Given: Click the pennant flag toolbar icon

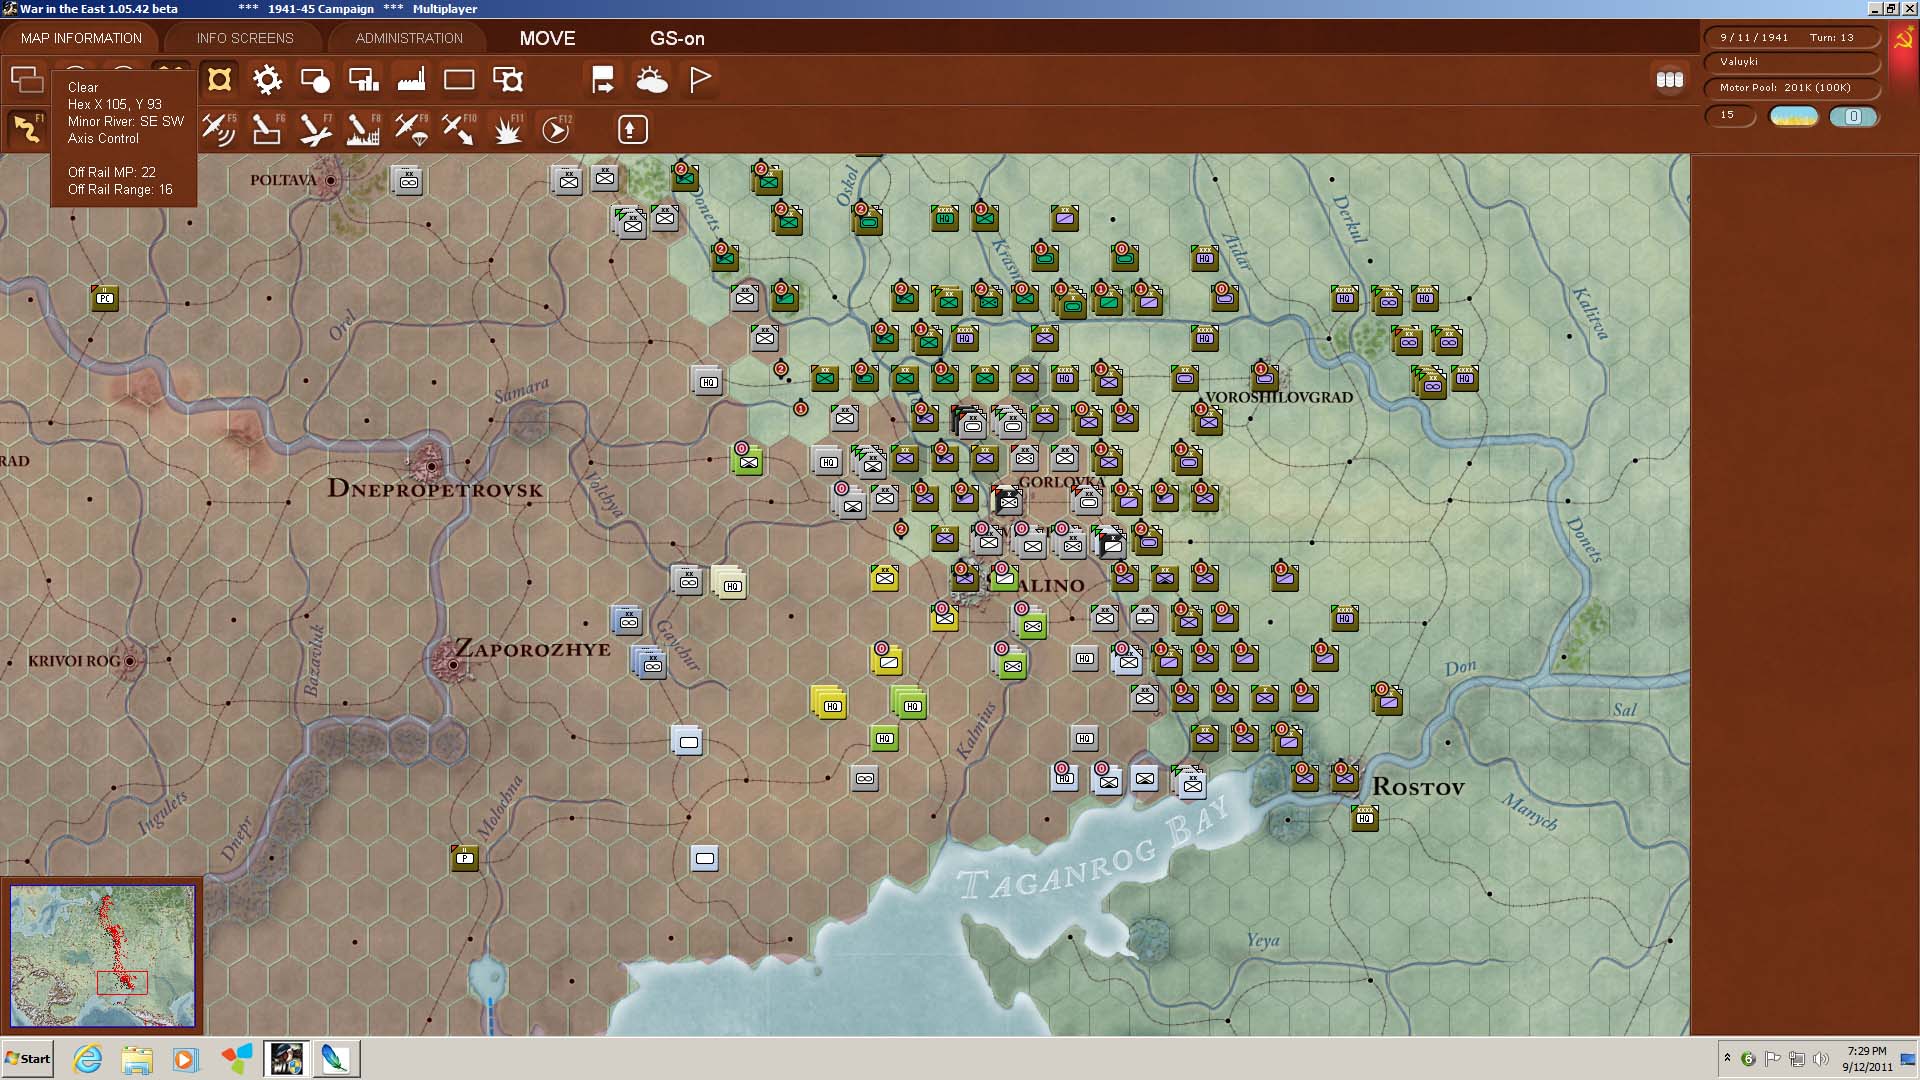Looking at the screenshot, I should (x=700, y=79).
